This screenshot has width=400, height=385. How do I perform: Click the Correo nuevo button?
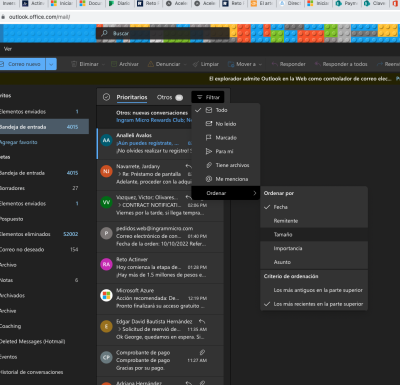pos(23,64)
